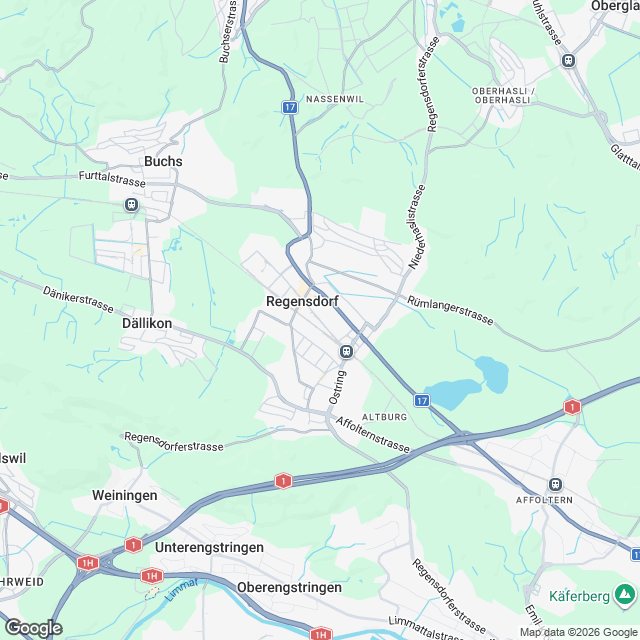Viewport: 640px width, 640px height.
Task: Click the Oberhasli area train station icon
Action: 568,61
